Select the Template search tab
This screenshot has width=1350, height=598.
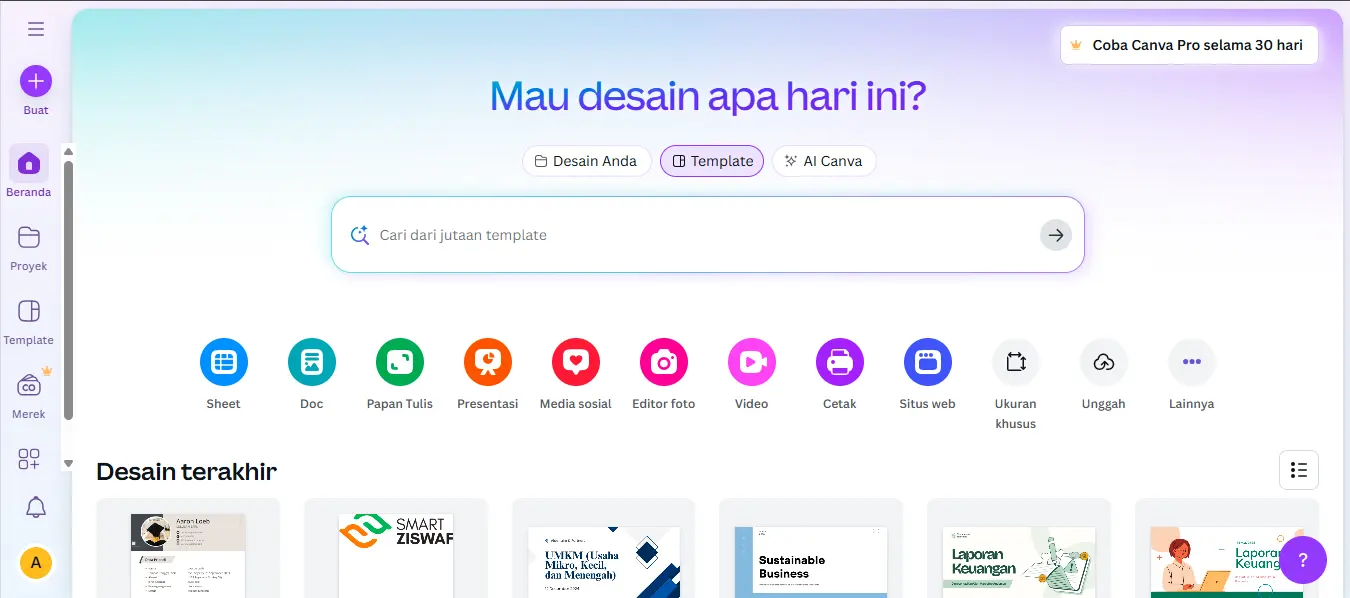point(712,161)
